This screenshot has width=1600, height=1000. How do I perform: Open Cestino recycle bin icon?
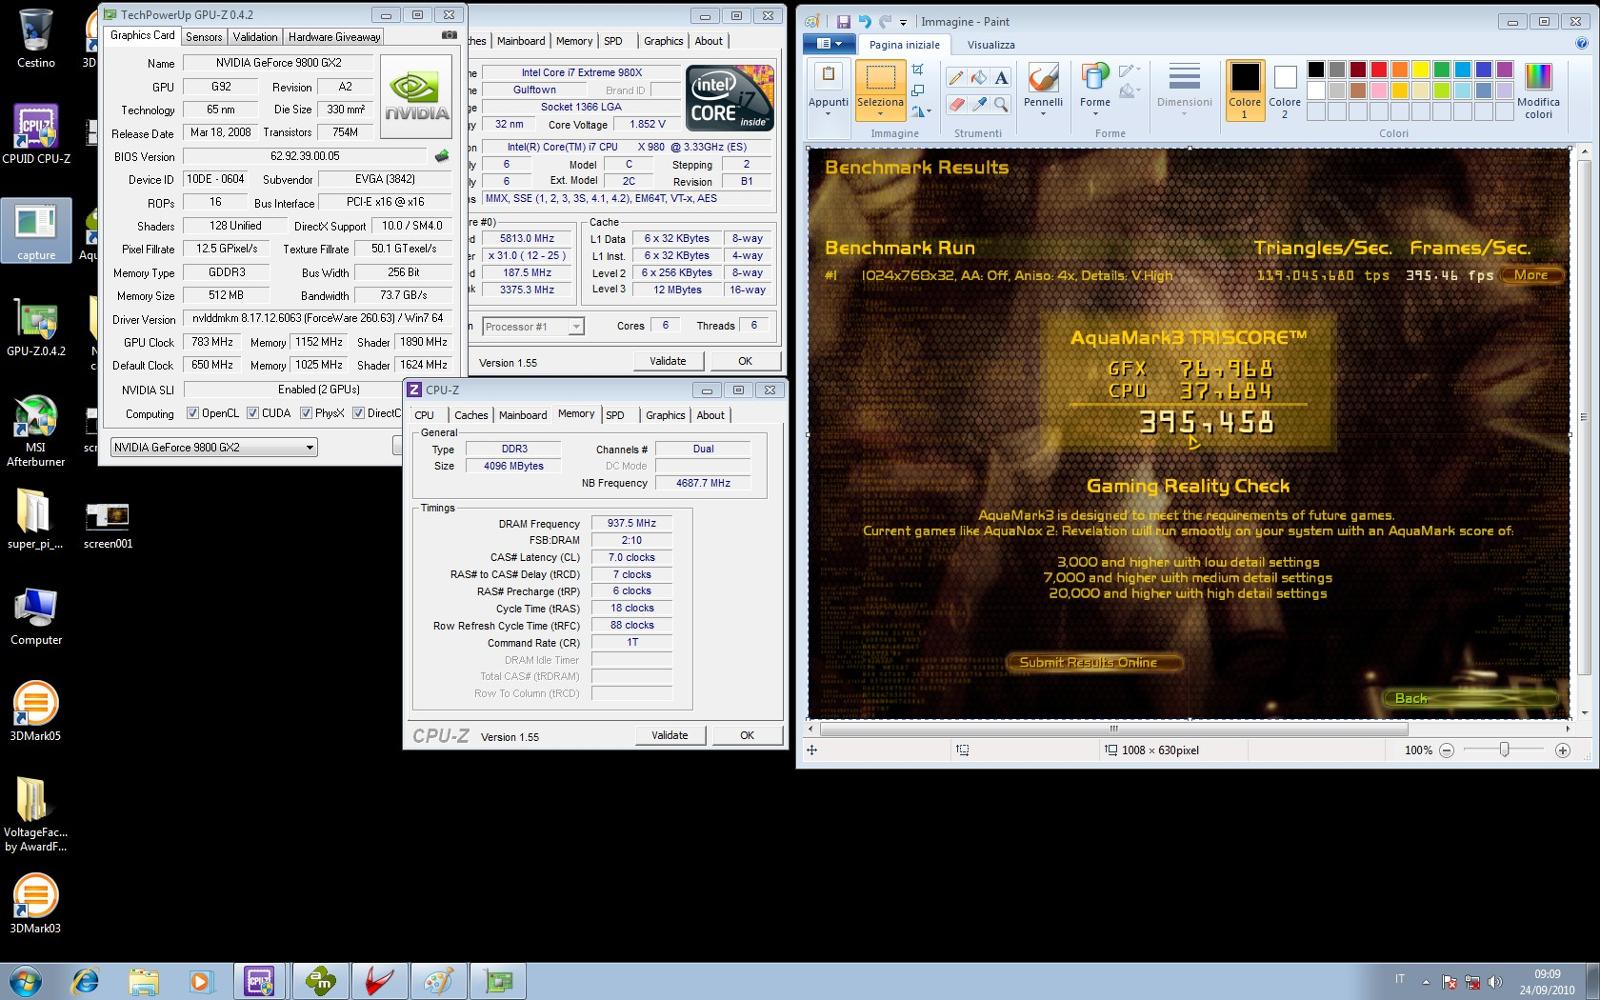click(36, 38)
